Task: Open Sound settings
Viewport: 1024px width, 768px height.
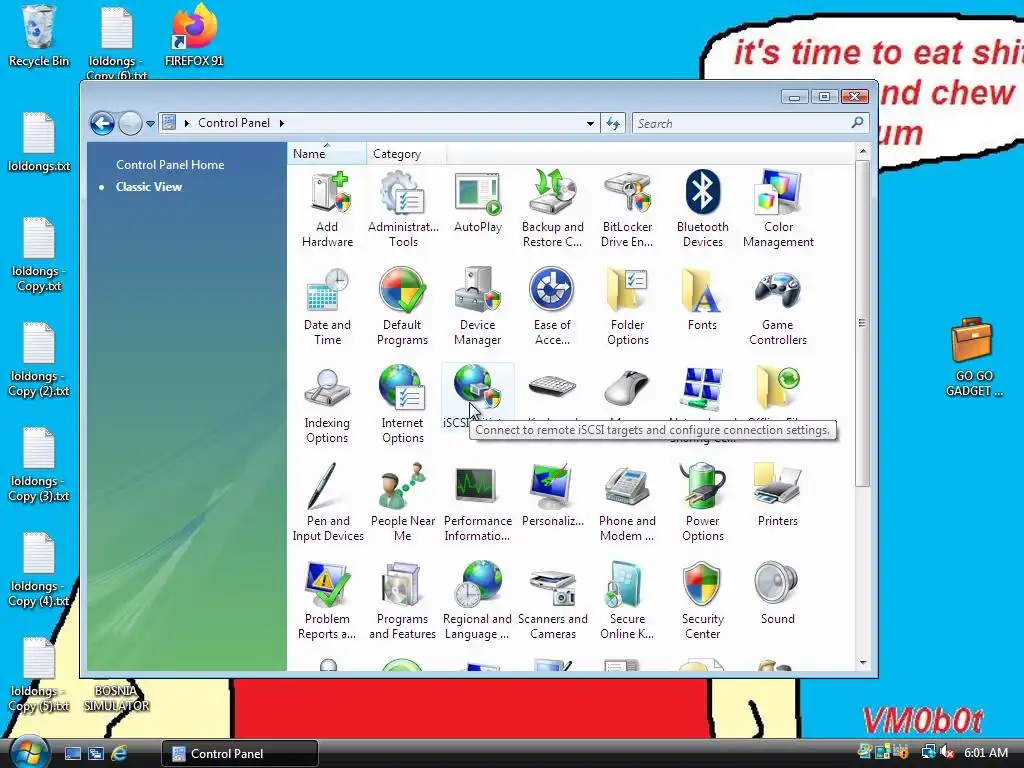Action: point(777,594)
